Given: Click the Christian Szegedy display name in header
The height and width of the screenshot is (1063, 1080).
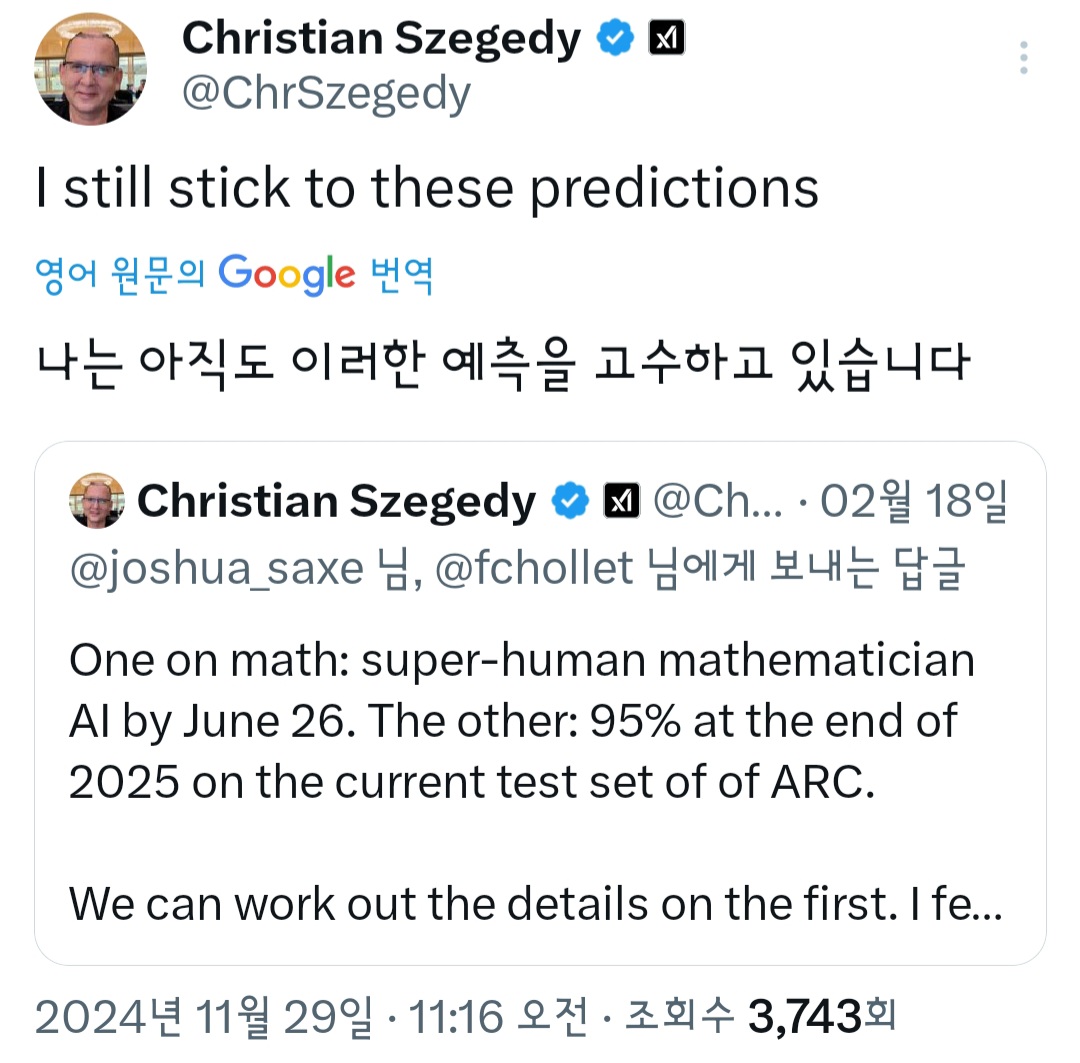Looking at the screenshot, I should coord(381,39).
